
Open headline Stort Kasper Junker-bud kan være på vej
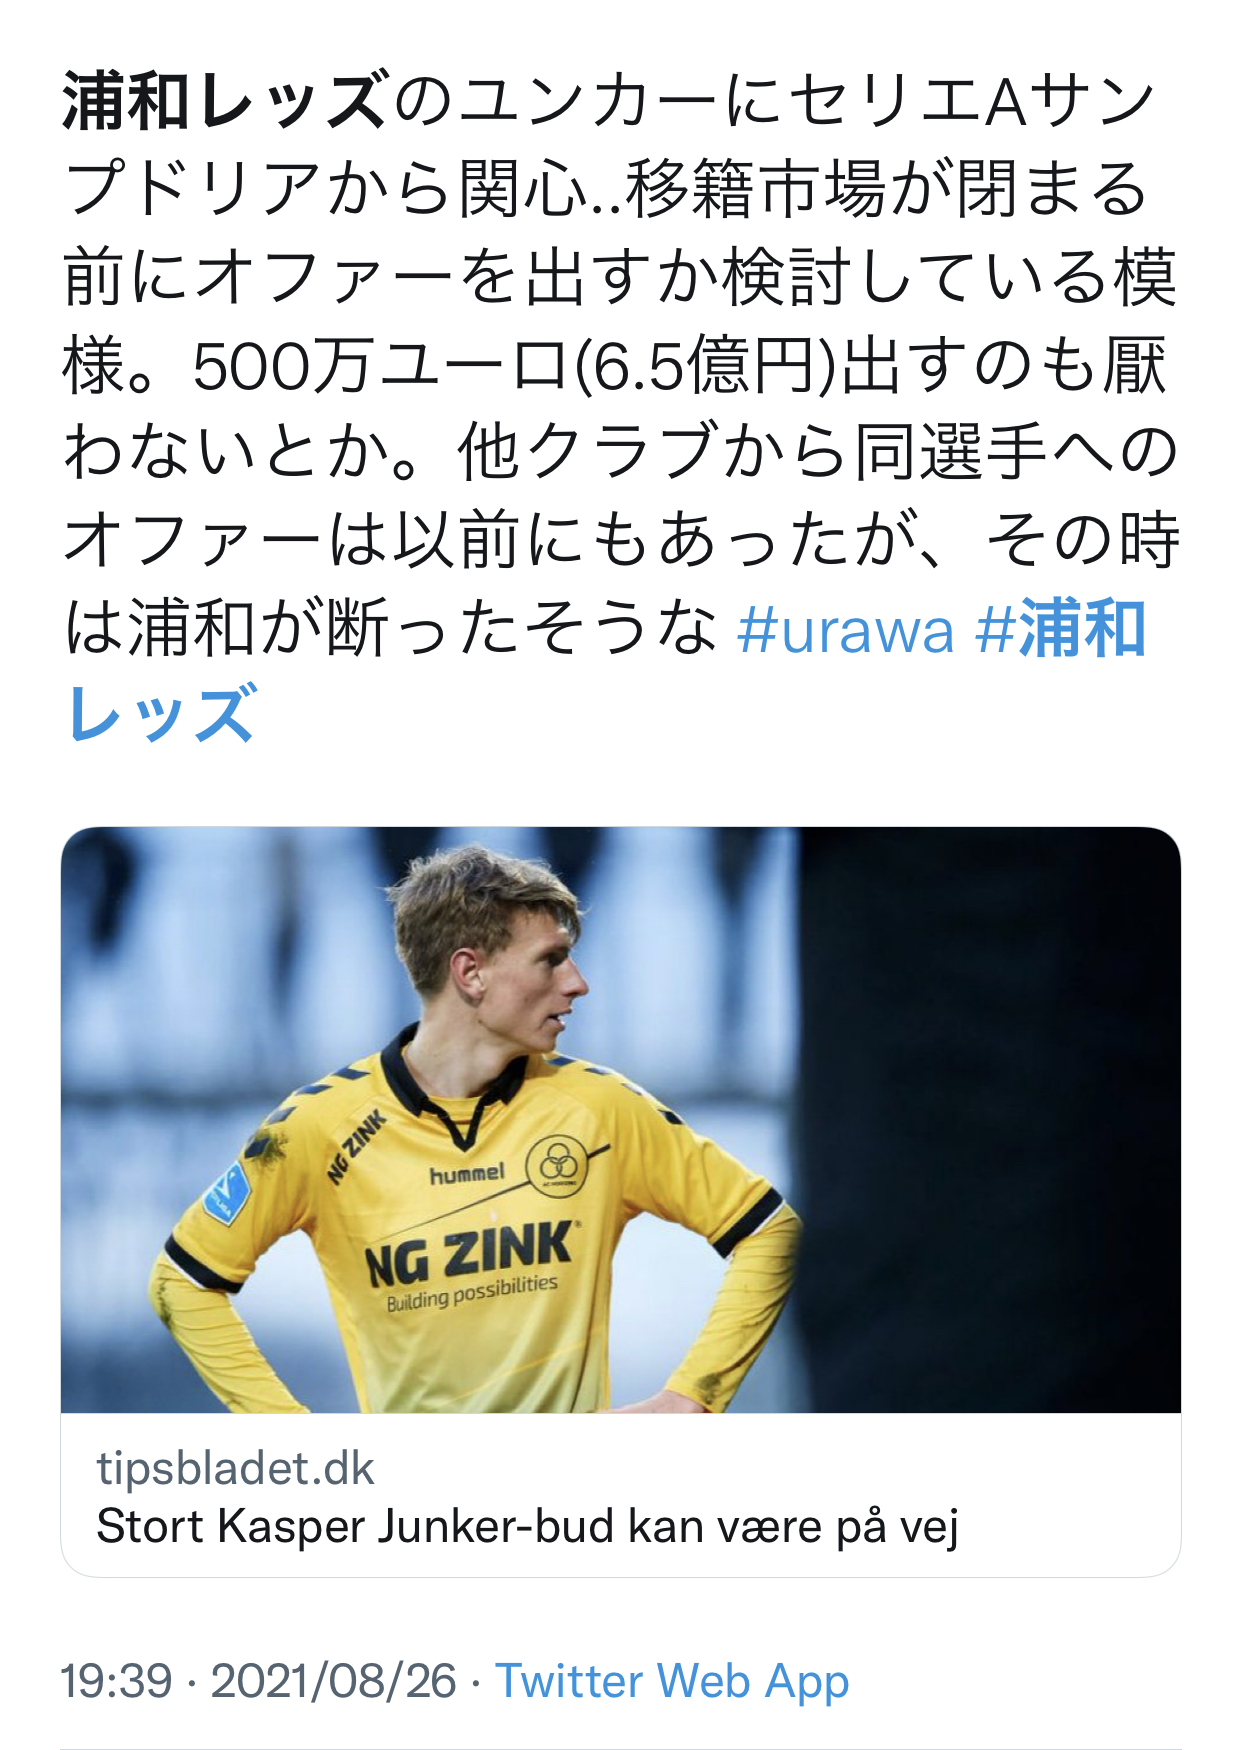528,1527
